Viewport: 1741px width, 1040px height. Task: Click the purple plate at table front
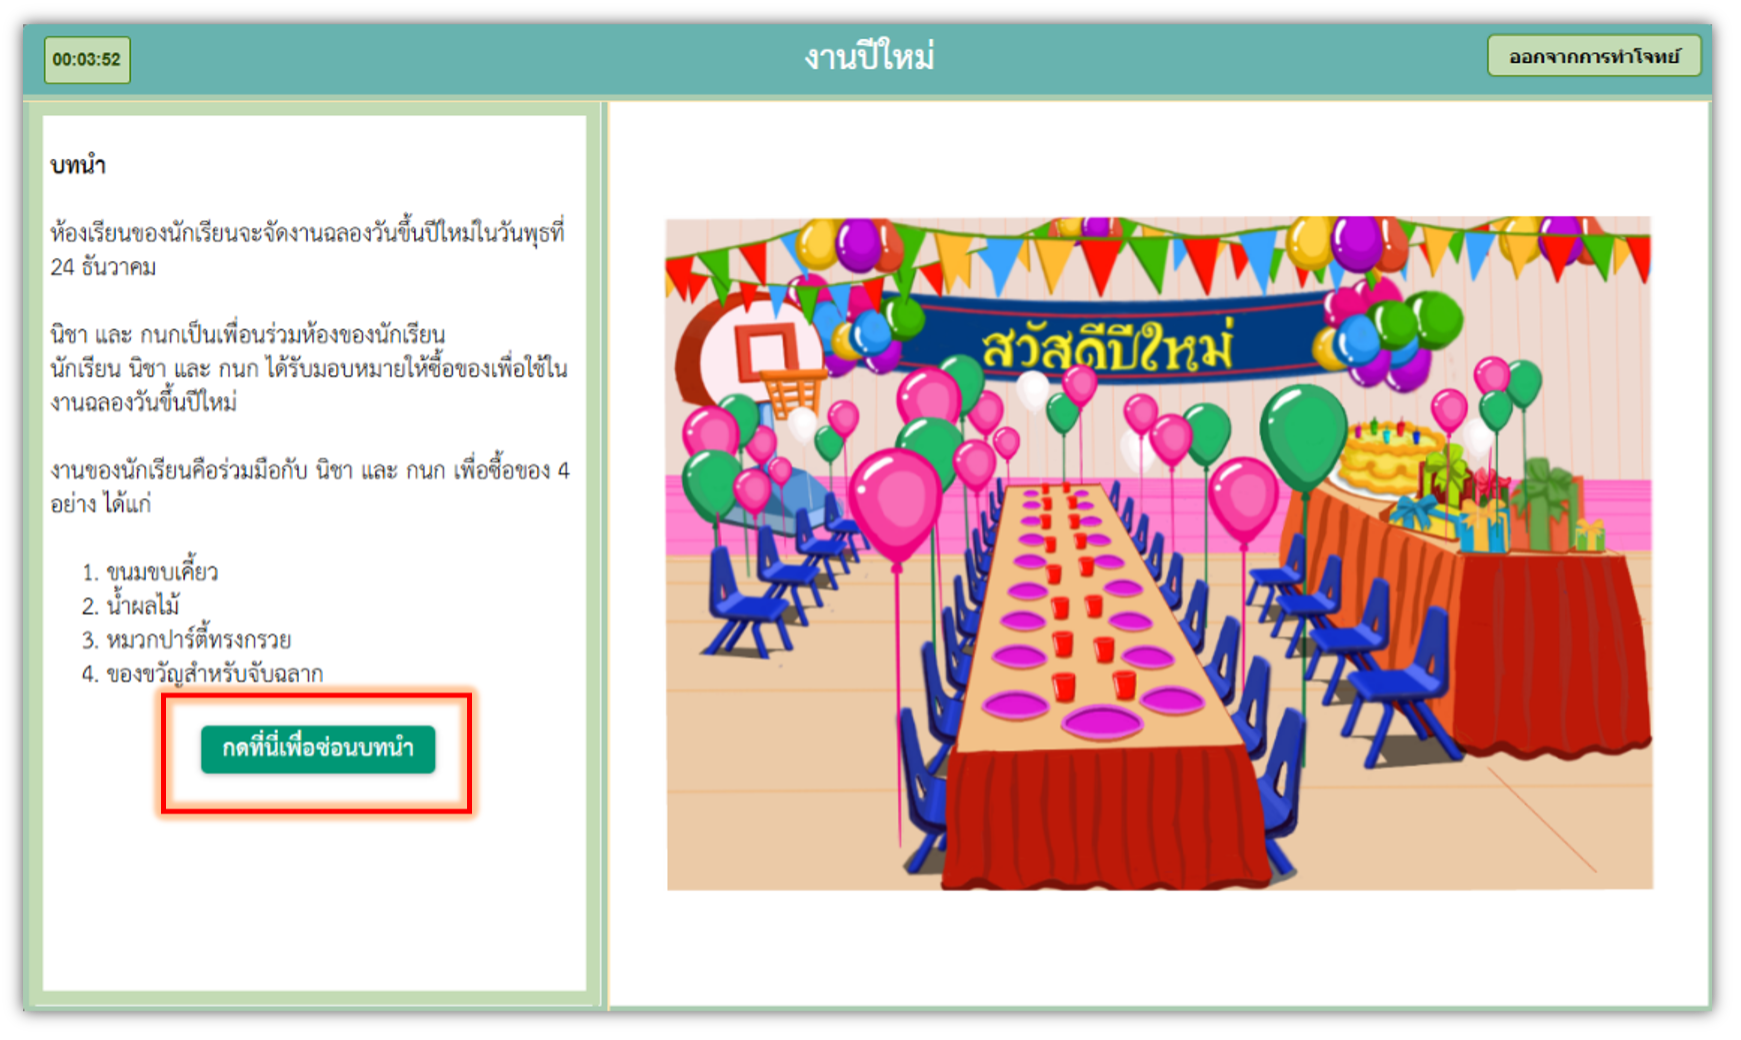[1102, 721]
